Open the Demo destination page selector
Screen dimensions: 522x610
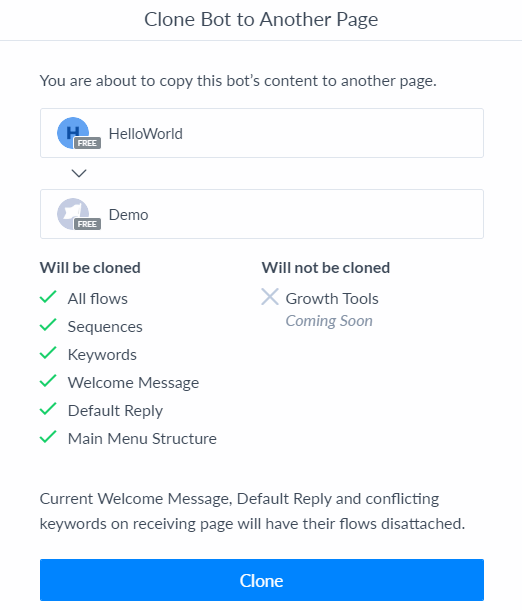pyautogui.click(x=262, y=214)
